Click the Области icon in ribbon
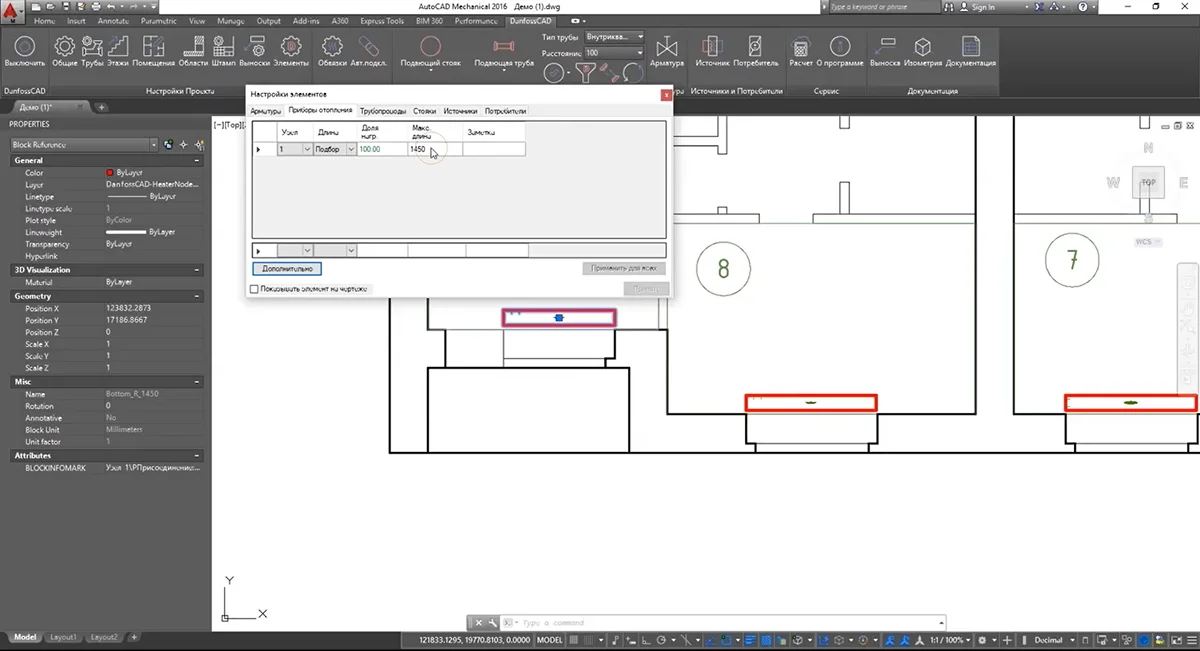This screenshot has height=651, width=1200. (192, 46)
